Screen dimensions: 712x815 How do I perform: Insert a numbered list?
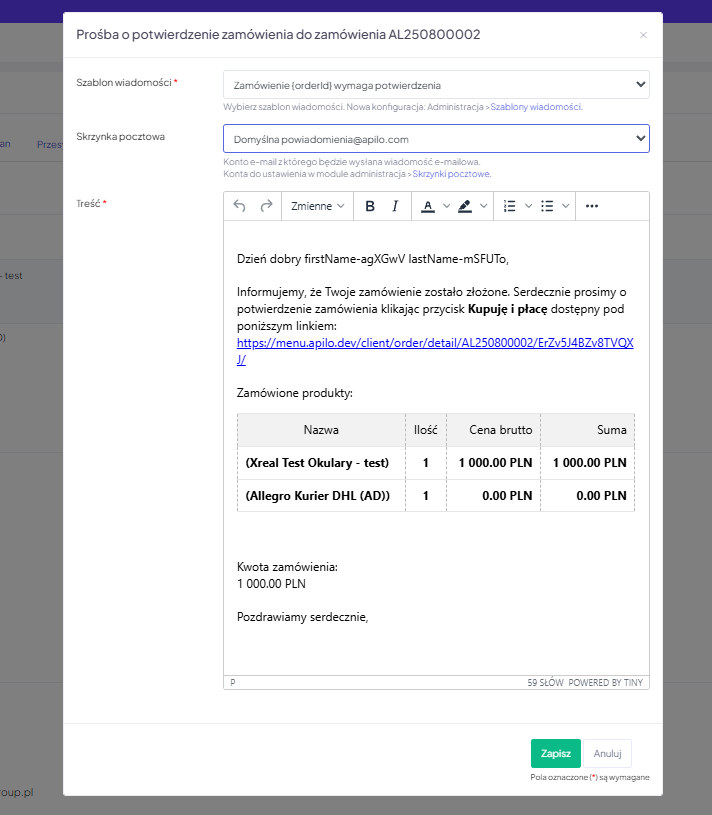point(509,206)
